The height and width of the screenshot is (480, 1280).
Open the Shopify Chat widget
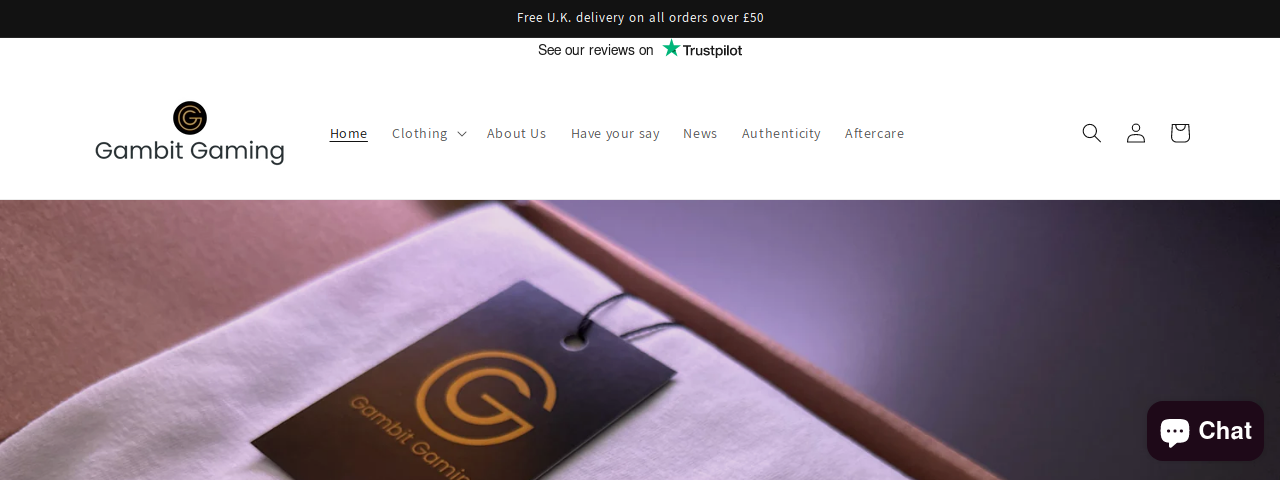pyautogui.click(x=1205, y=431)
